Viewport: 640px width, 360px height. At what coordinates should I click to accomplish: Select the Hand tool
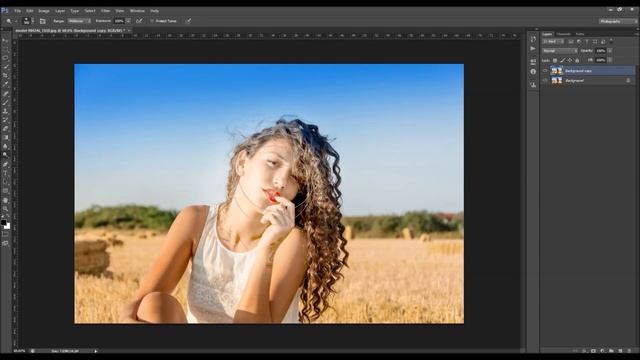[5, 200]
